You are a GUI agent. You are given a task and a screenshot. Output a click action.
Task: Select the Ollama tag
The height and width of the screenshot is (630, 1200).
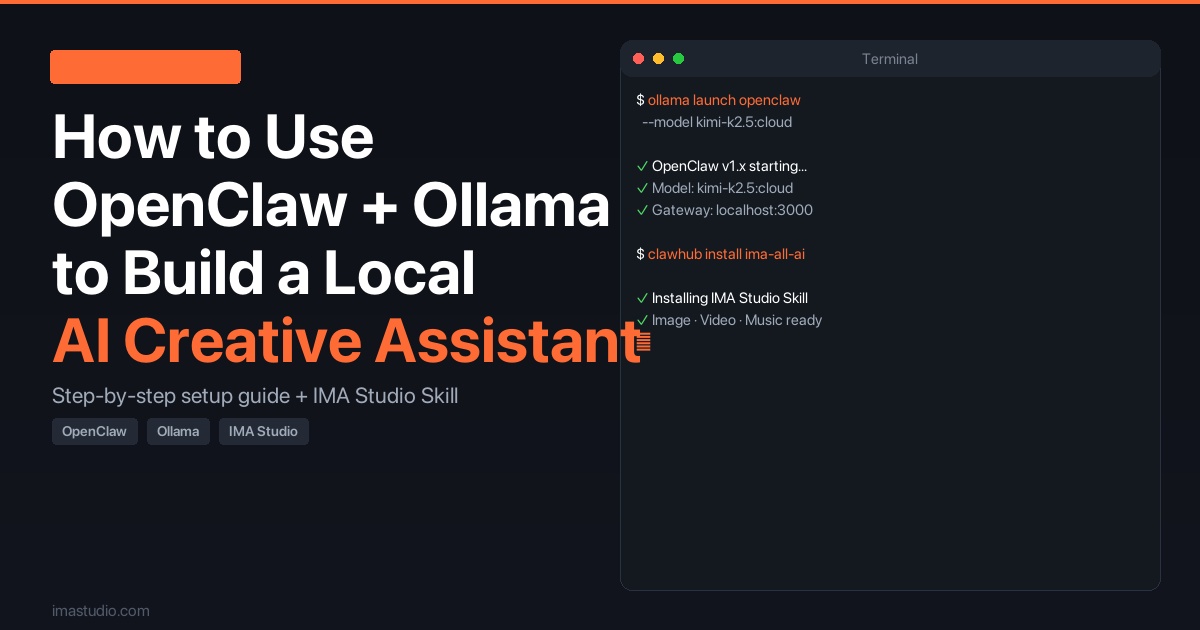pyautogui.click(x=178, y=432)
